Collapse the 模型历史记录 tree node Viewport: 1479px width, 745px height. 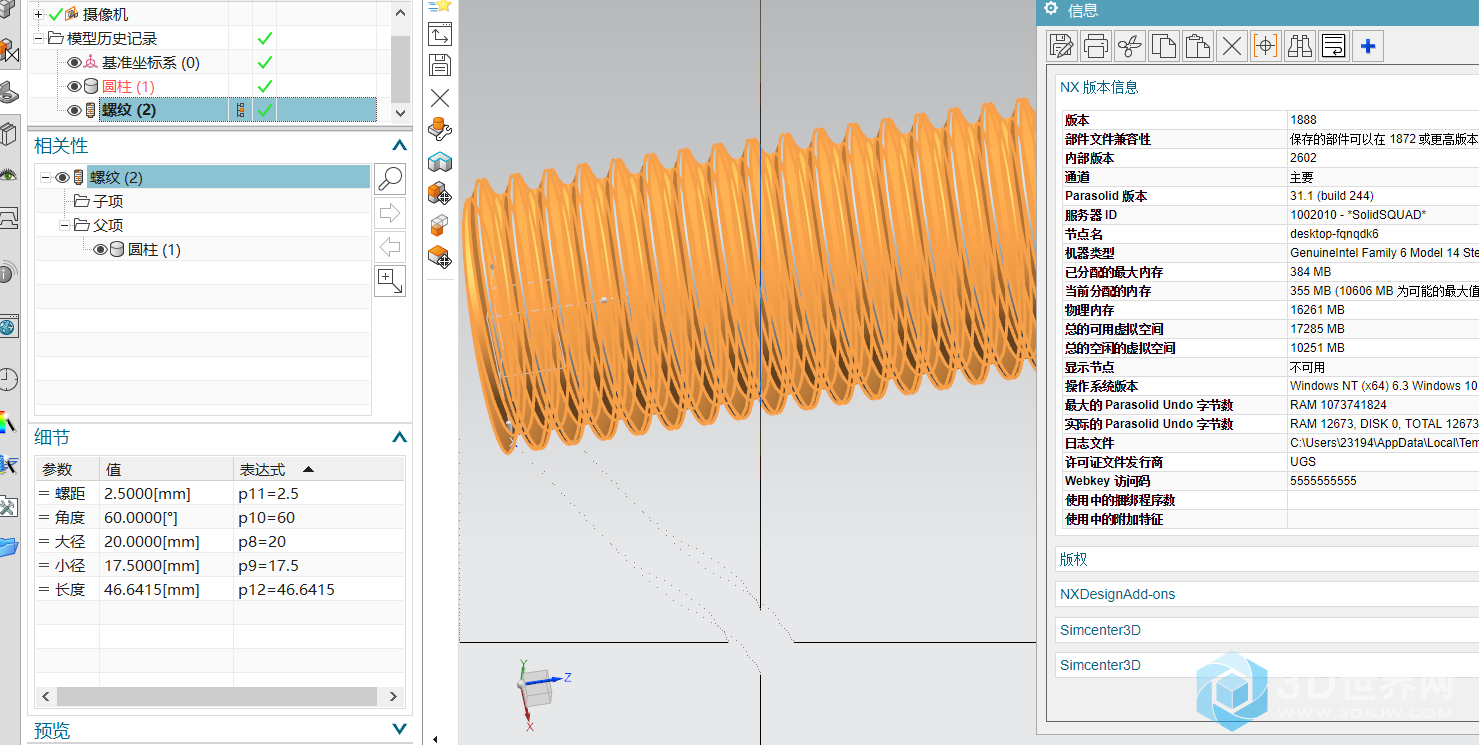[39, 38]
